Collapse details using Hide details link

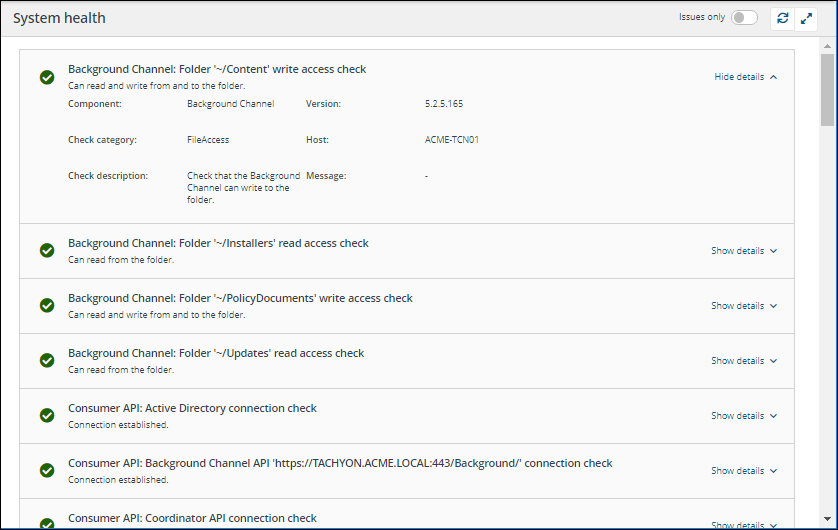coord(745,77)
